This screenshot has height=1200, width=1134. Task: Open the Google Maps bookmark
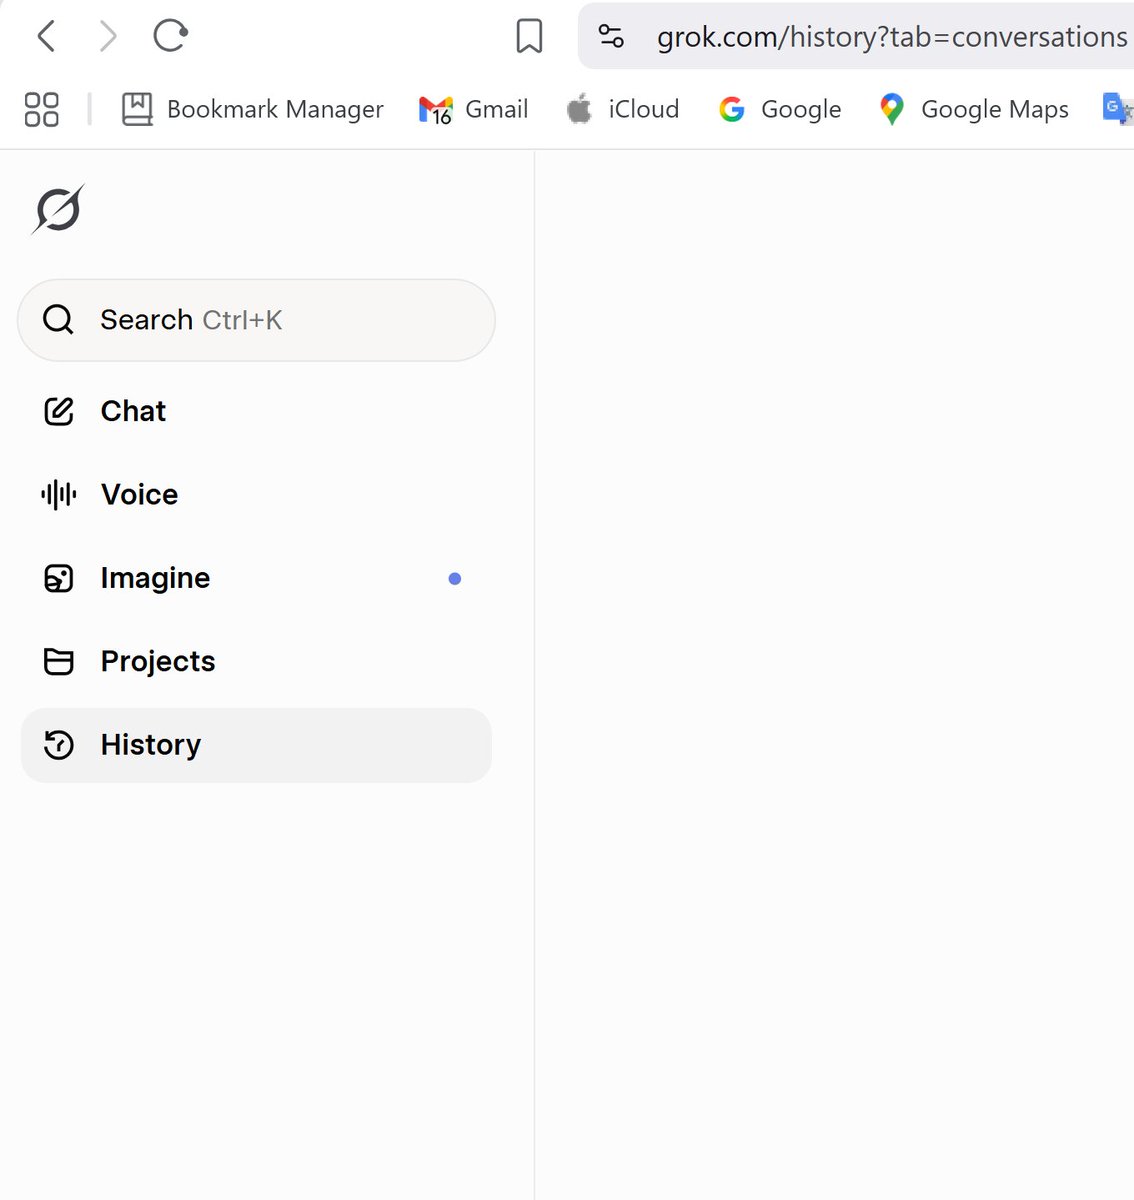click(974, 109)
